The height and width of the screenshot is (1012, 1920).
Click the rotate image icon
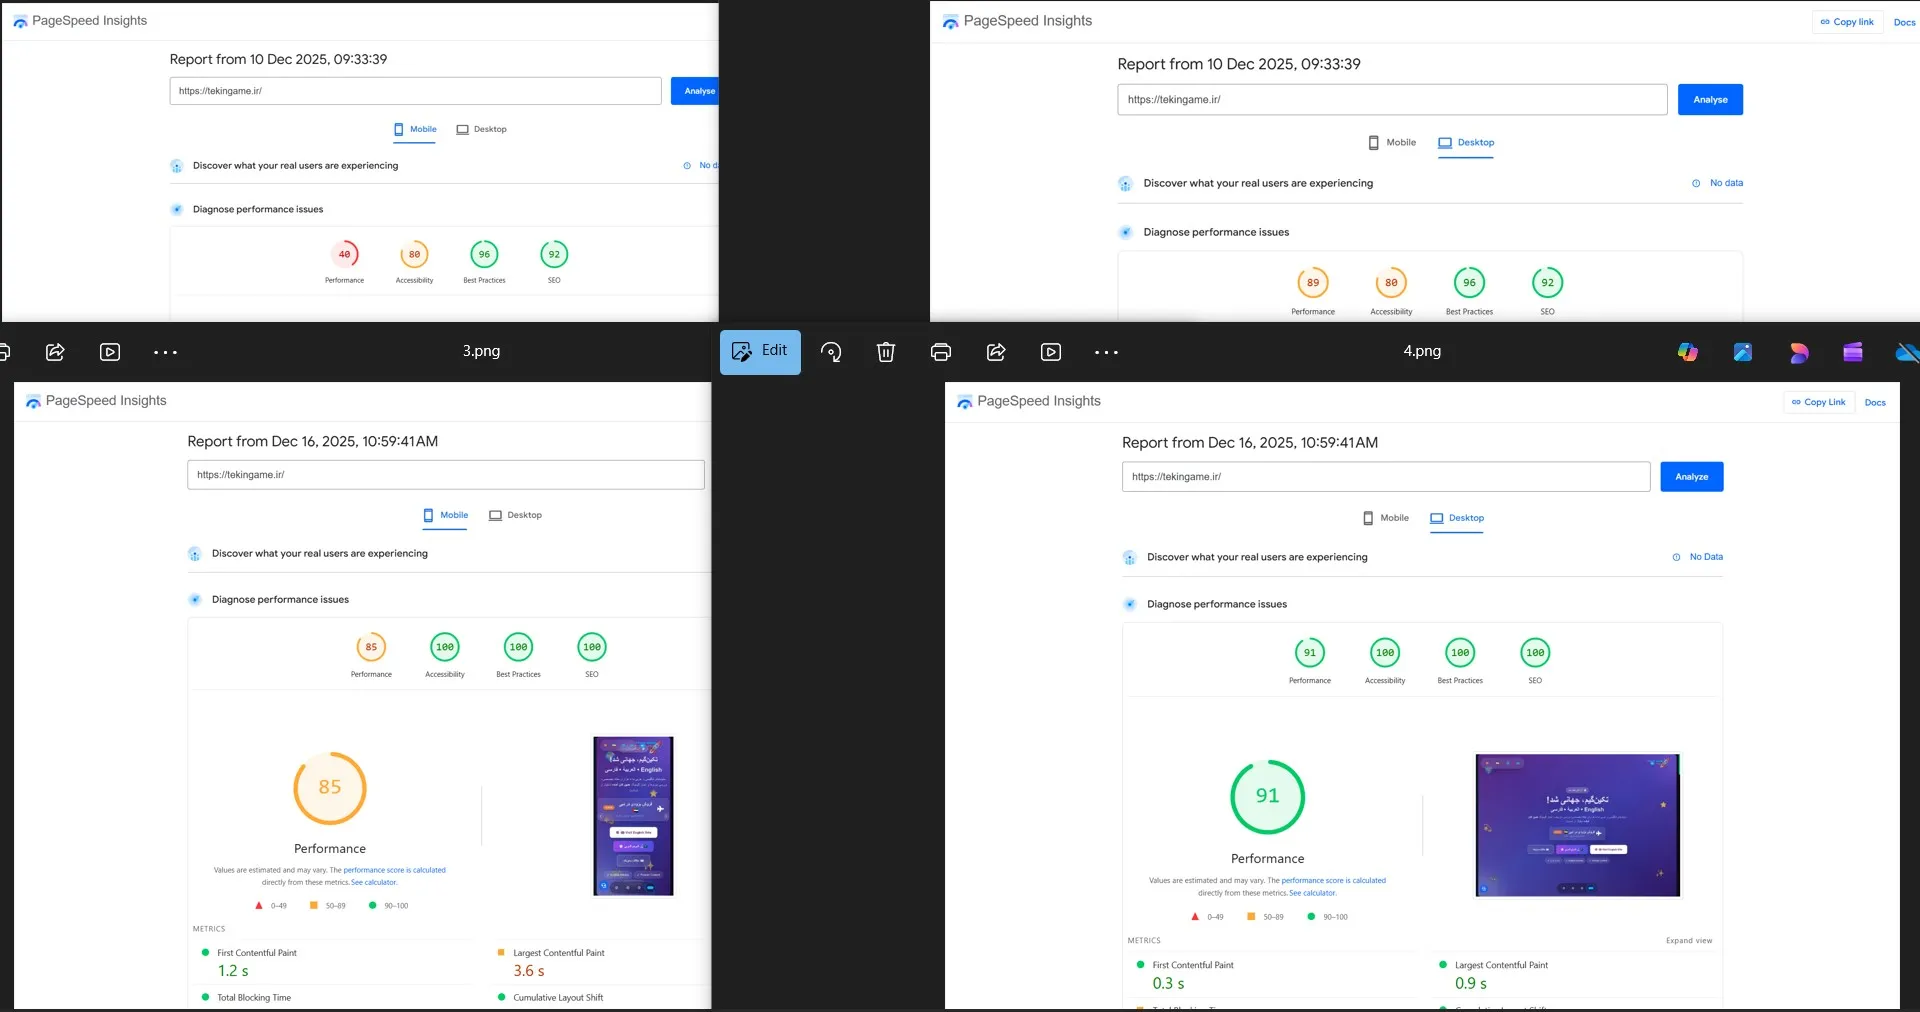[831, 352]
